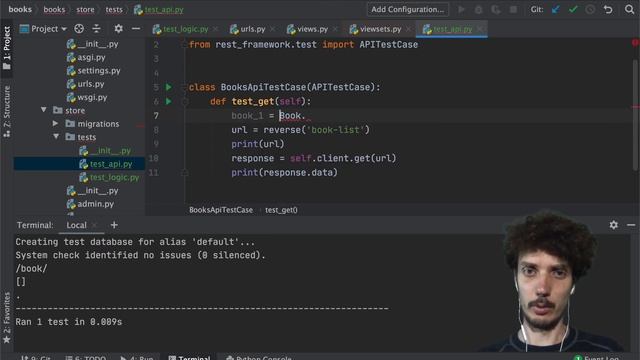
Task: Click the Run with Coverage icon
Action: tap(496, 9)
